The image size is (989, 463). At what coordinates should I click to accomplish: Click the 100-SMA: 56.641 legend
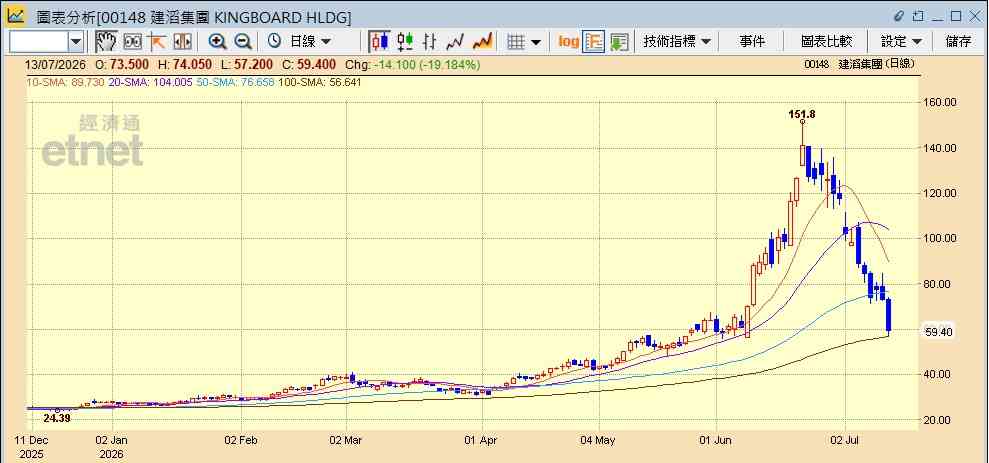tap(320, 82)
